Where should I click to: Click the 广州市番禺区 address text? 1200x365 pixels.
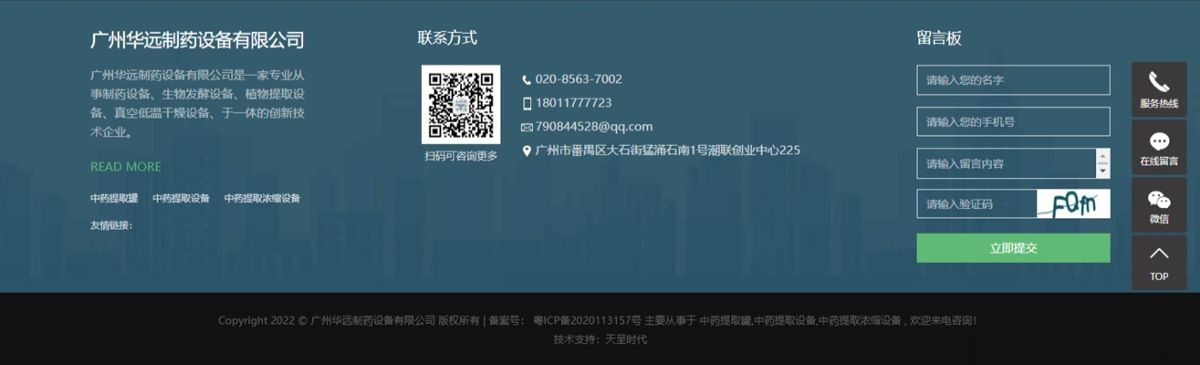point(668,151)
